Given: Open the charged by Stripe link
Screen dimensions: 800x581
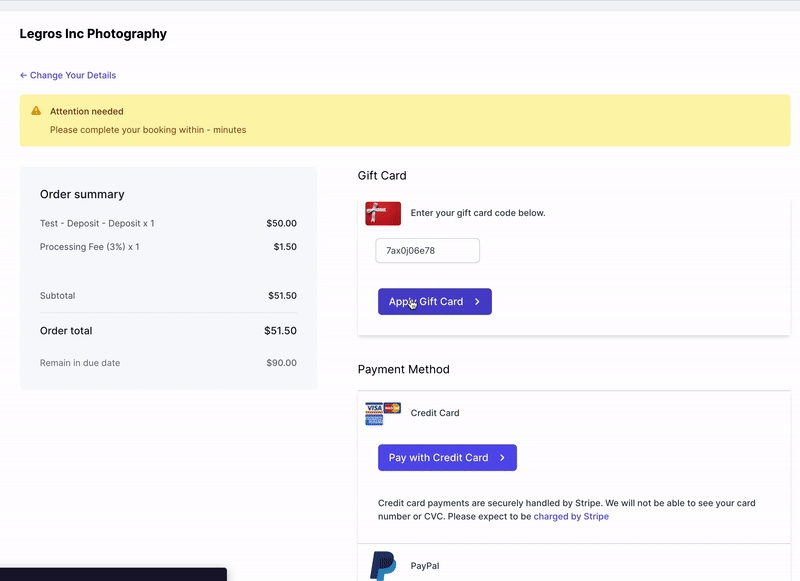Looking at the screenshot, I should [x=570, y=517].
